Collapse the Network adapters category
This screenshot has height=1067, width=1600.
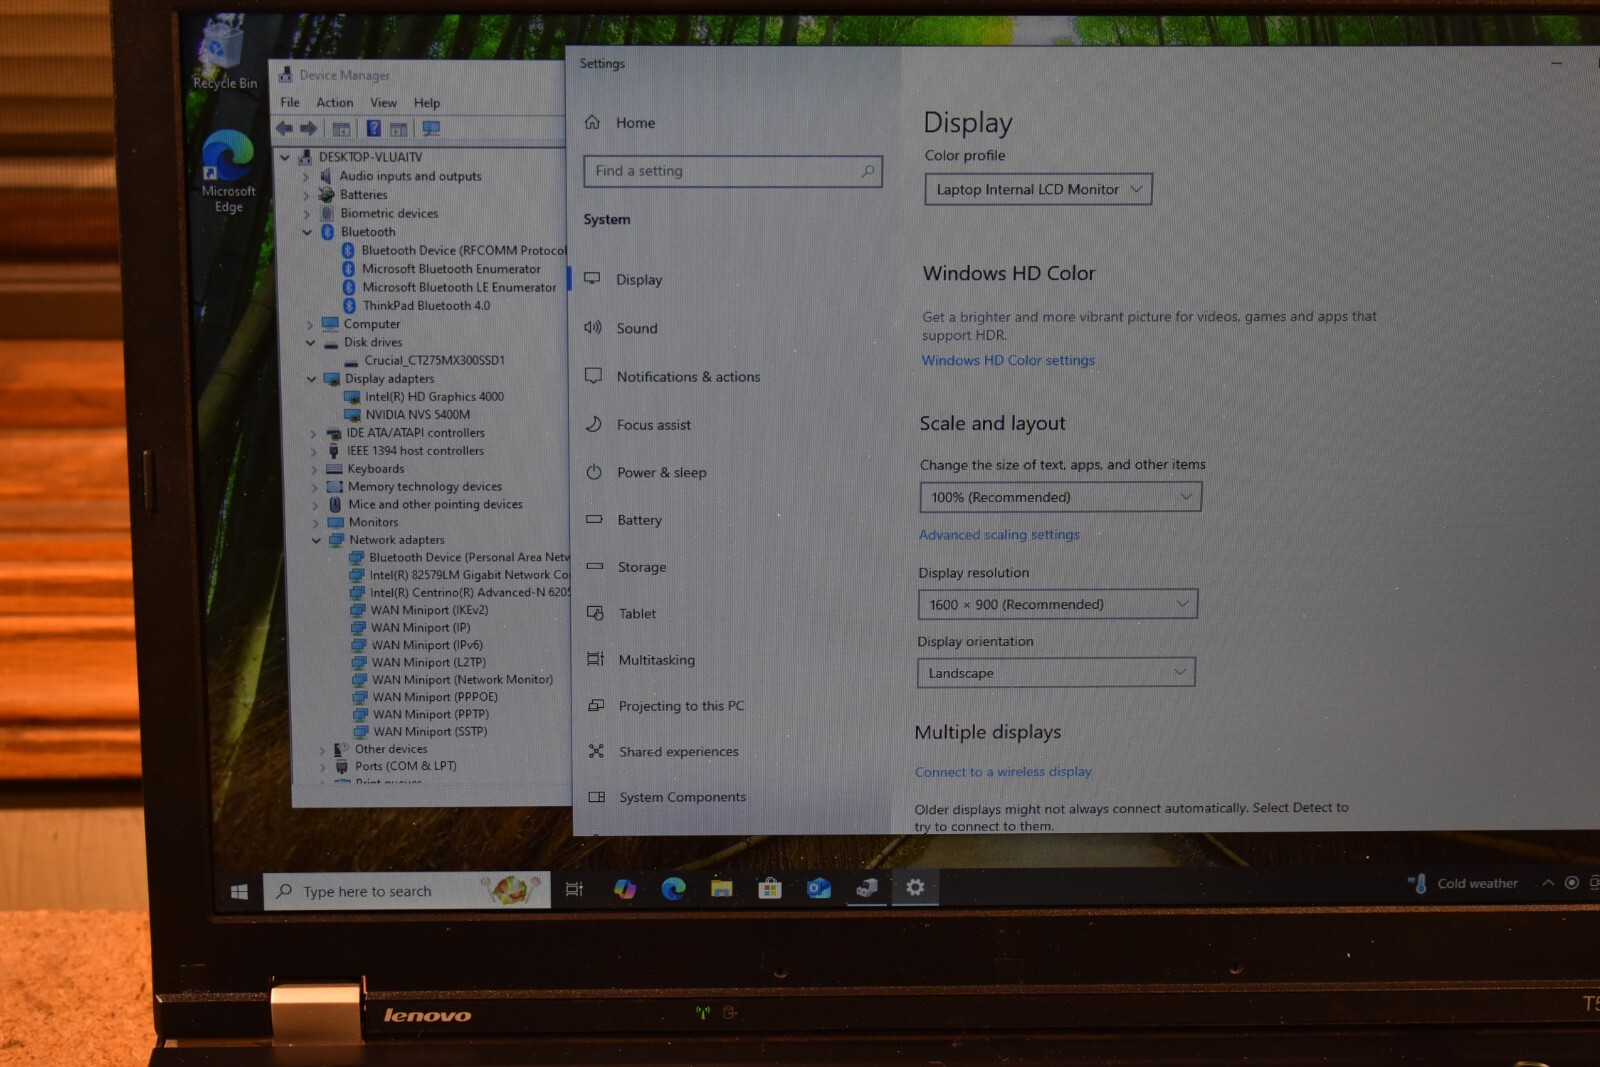316,540
